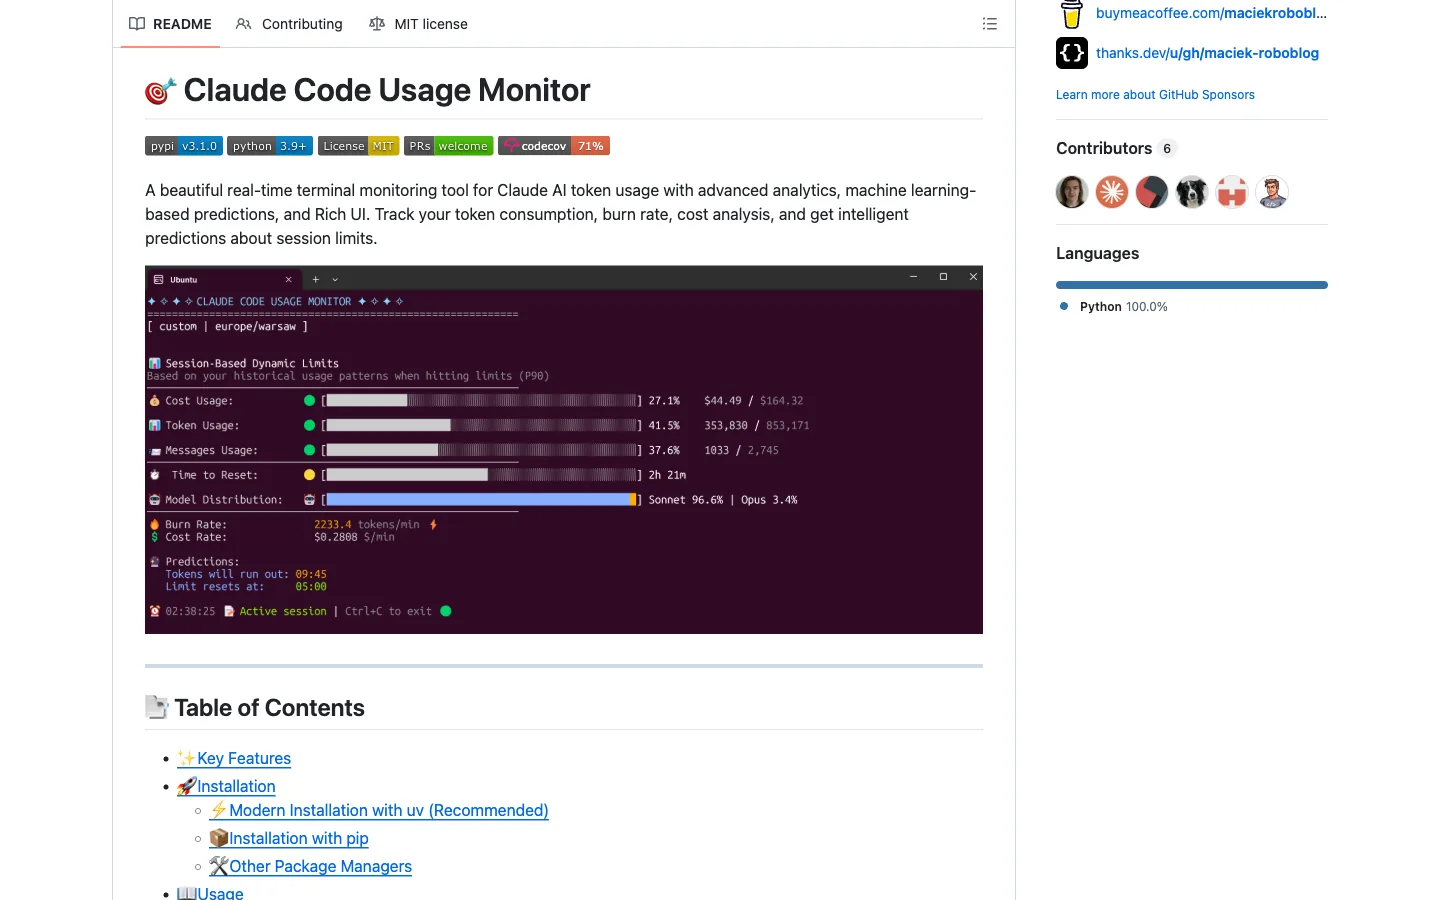
Task: Click the PRs welcome badge
Action: pyautogui.click(x=449, y=146)
